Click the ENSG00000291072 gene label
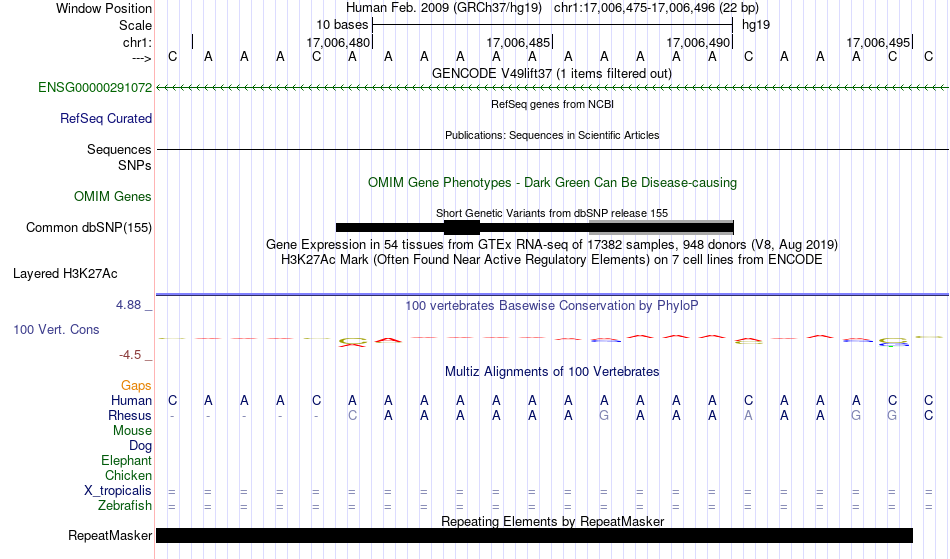This screenshot has width=950, height=559. tap(95, 88)
